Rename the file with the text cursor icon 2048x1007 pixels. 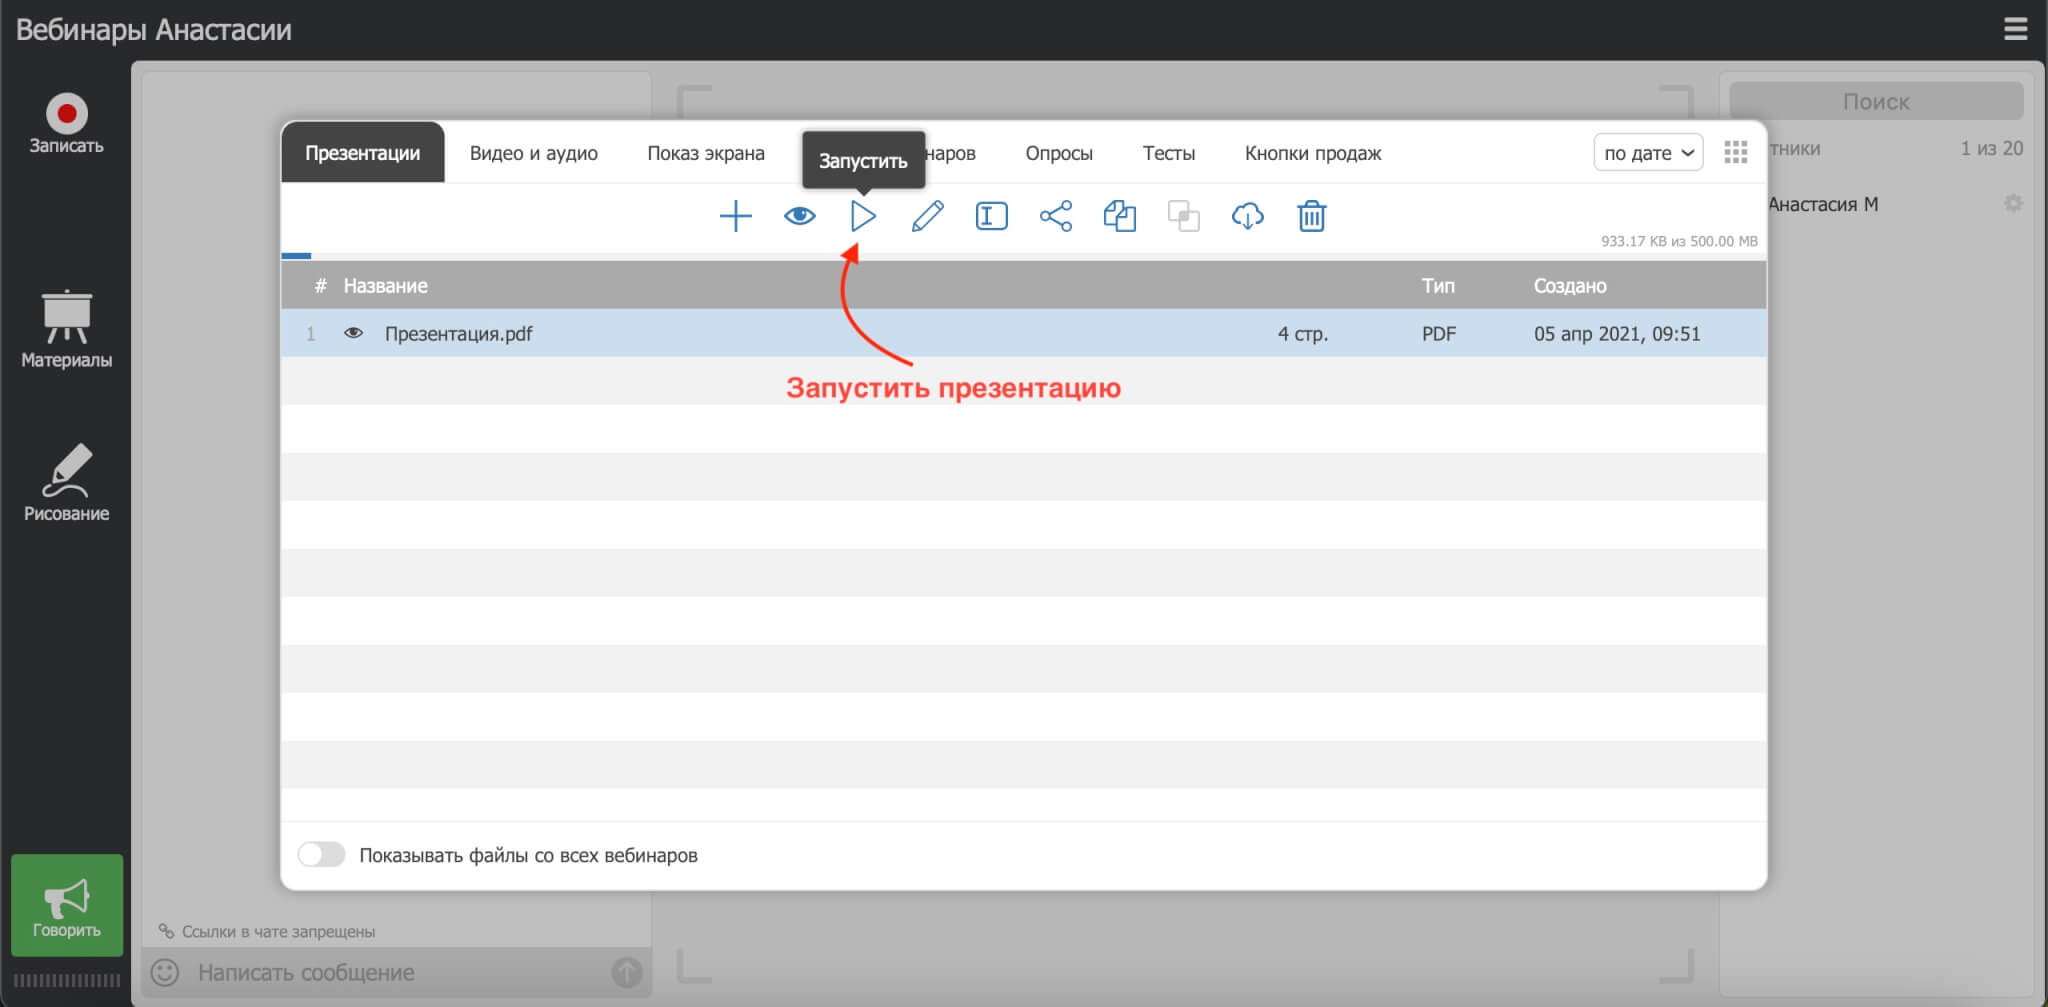tap(991, 216)
